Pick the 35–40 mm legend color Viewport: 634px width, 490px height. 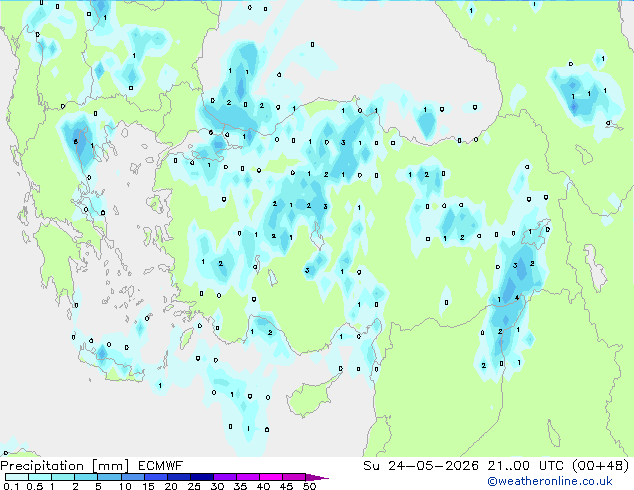247,477
